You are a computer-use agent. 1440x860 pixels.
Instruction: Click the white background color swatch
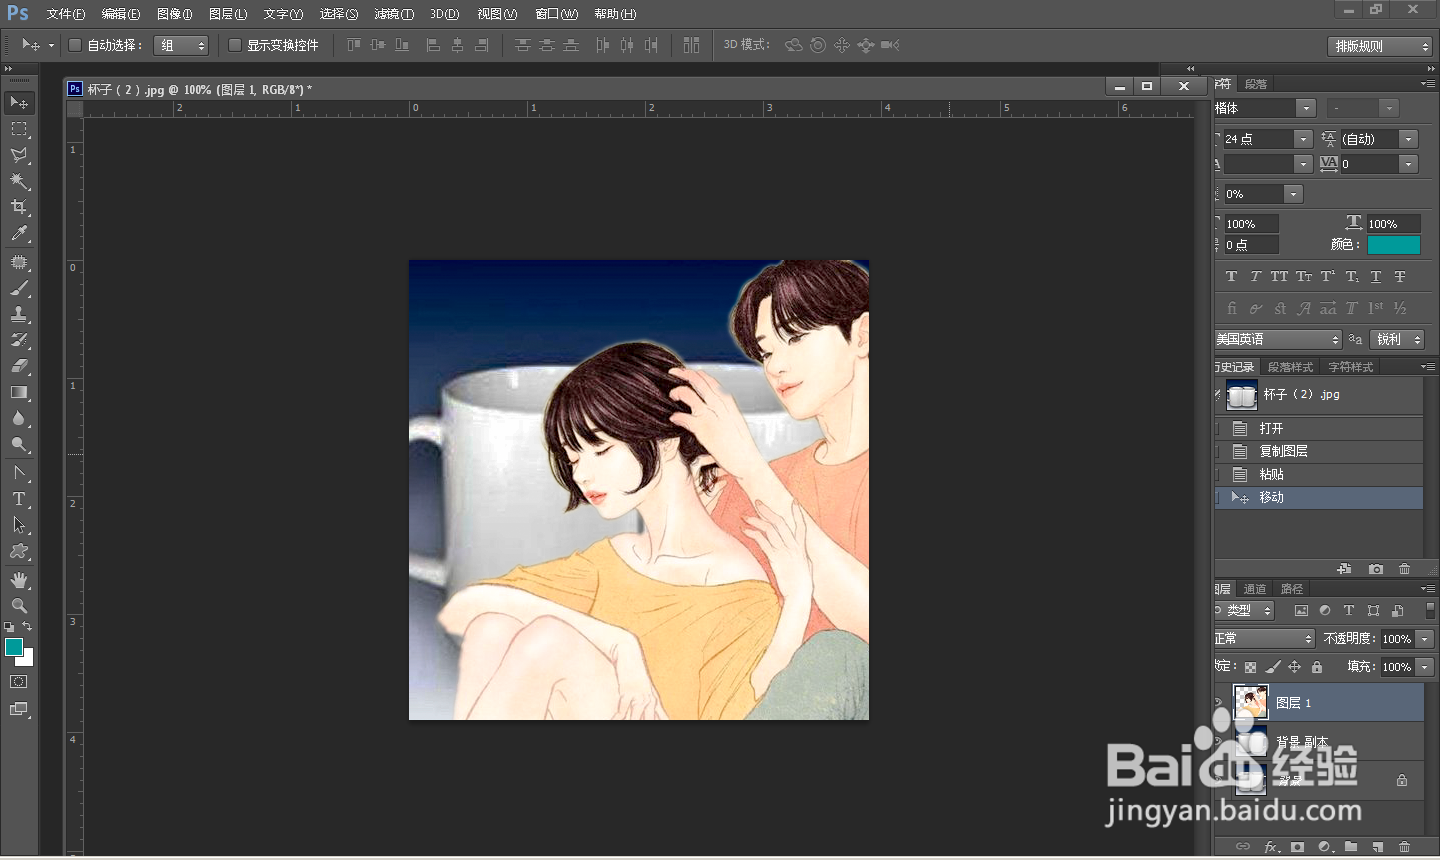point(27,659)
